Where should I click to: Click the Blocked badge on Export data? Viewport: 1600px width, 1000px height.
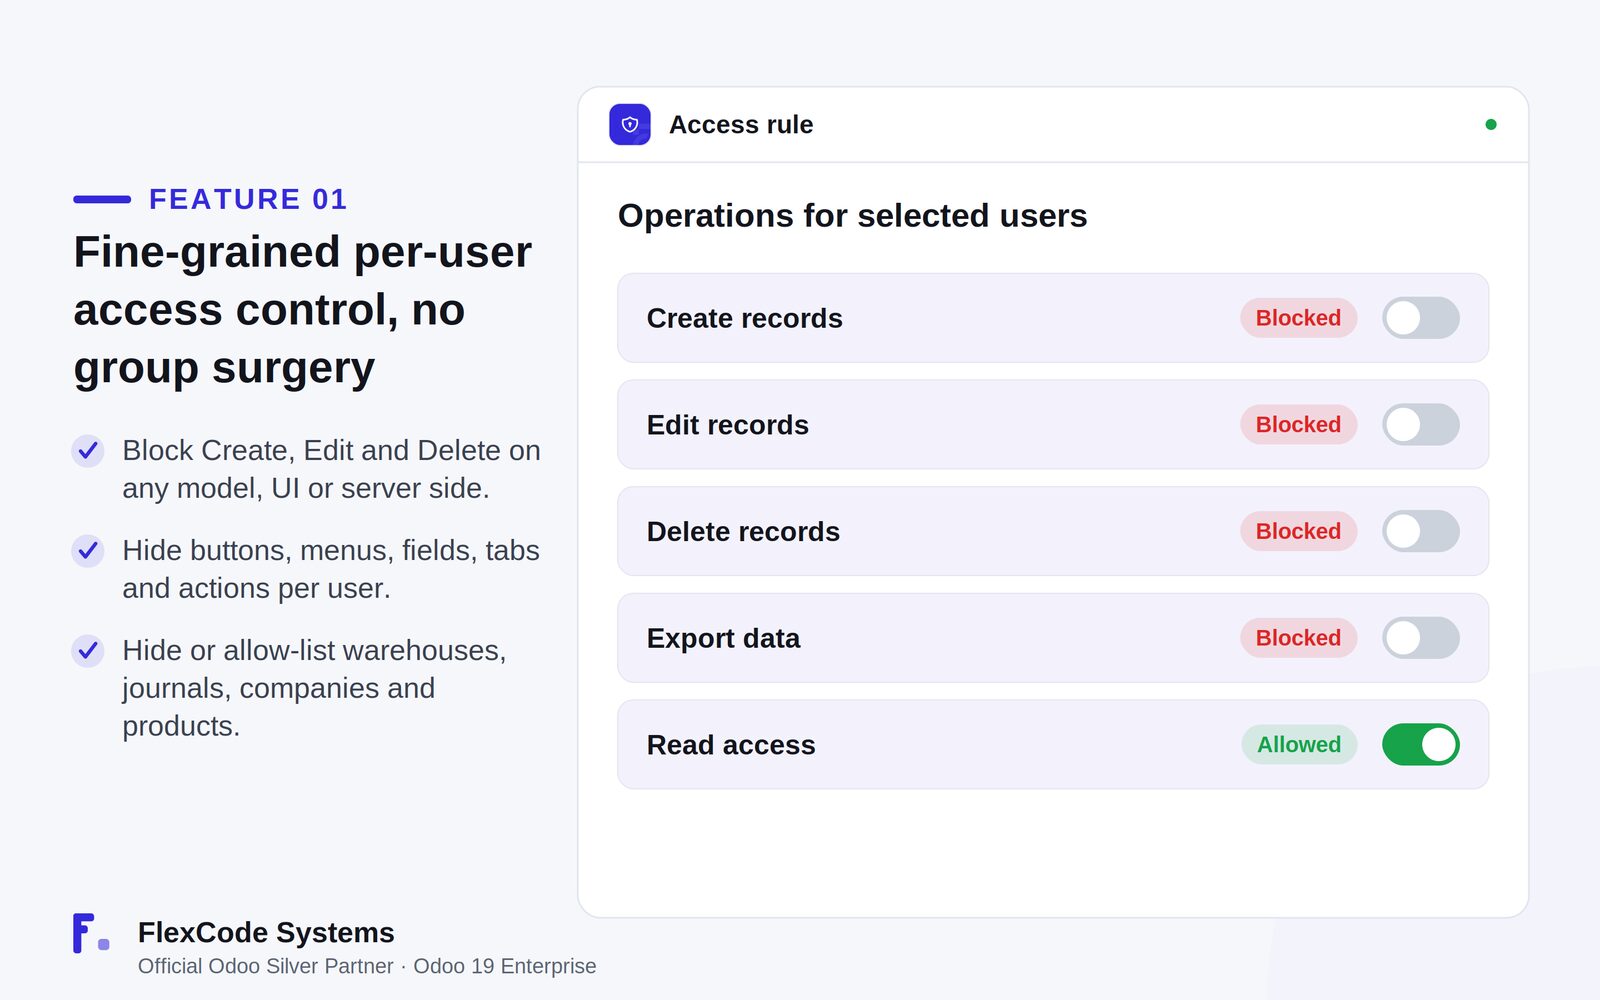[1299, 638]
